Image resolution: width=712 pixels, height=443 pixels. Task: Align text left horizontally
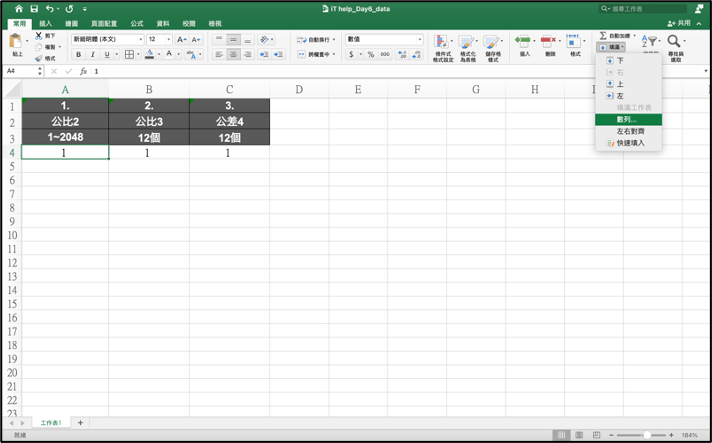[x=219, y=54]
